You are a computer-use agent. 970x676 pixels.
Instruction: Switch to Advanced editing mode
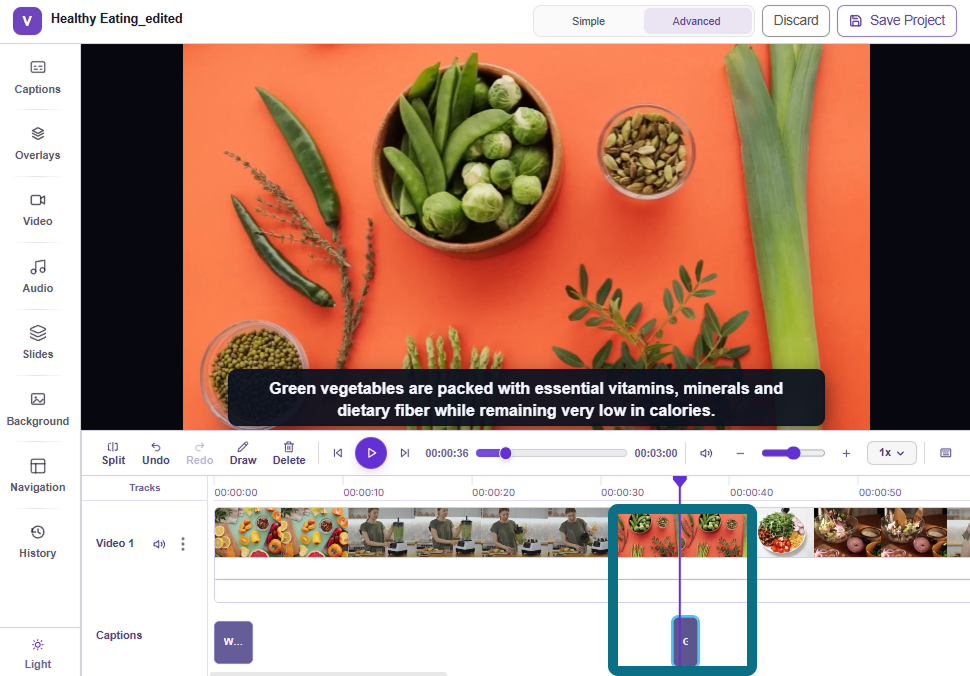[697, 21]
